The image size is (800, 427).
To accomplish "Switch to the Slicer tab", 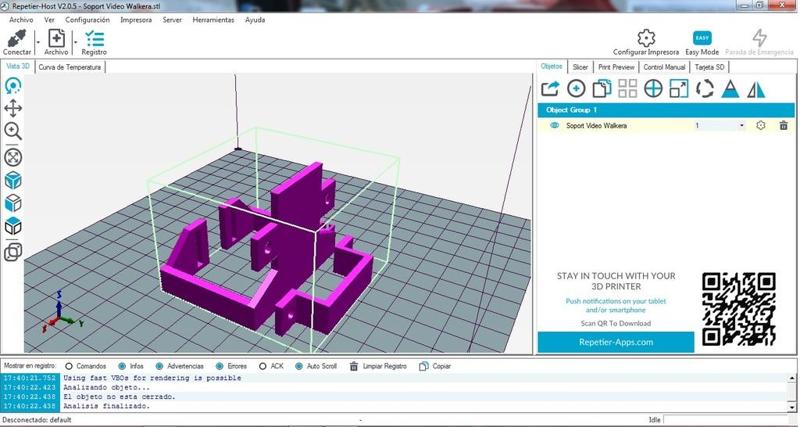I will [x=580, y=67].
